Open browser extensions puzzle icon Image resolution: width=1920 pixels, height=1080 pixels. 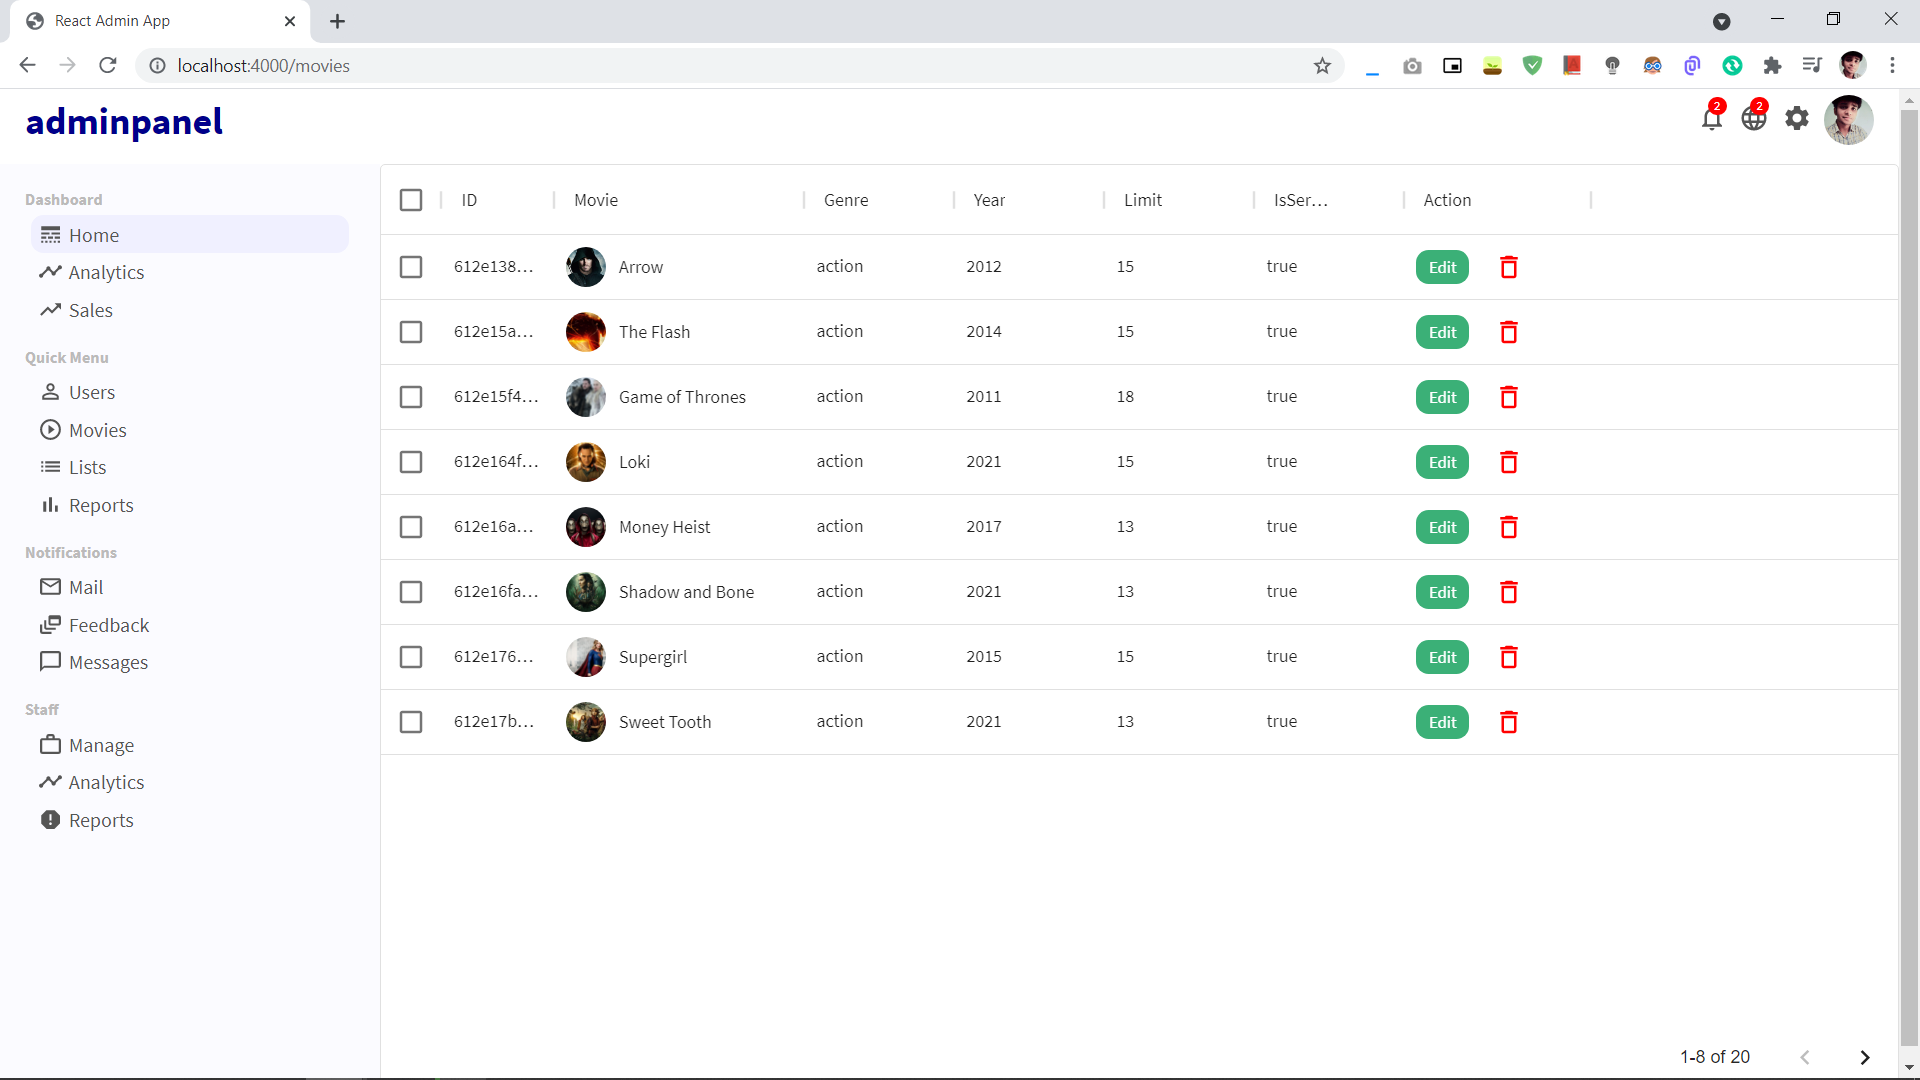(1772, 66)
